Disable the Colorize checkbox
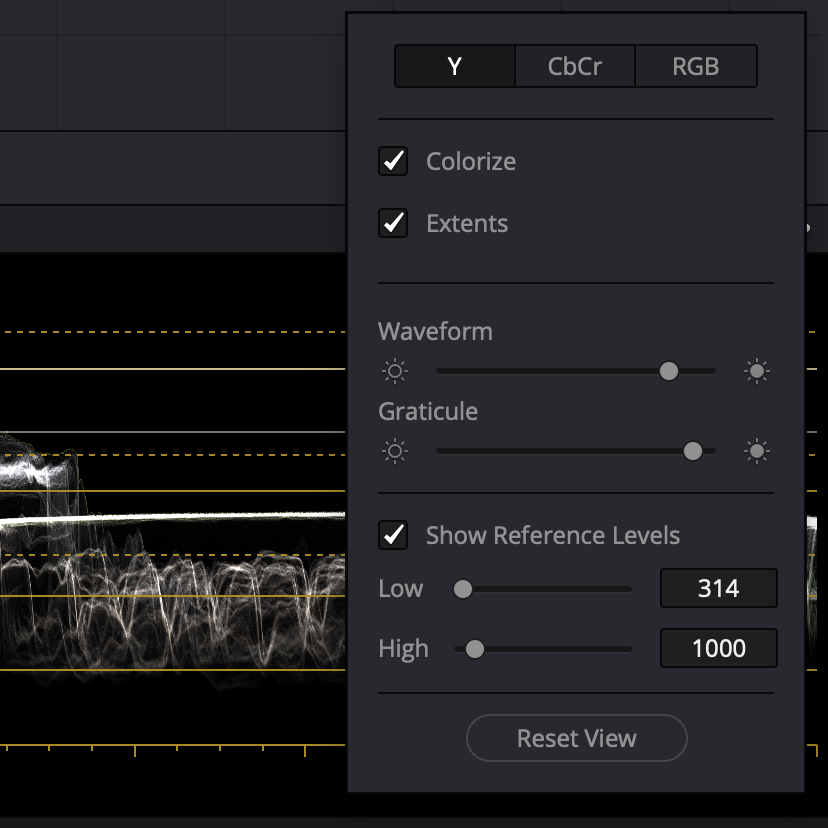 393,161
